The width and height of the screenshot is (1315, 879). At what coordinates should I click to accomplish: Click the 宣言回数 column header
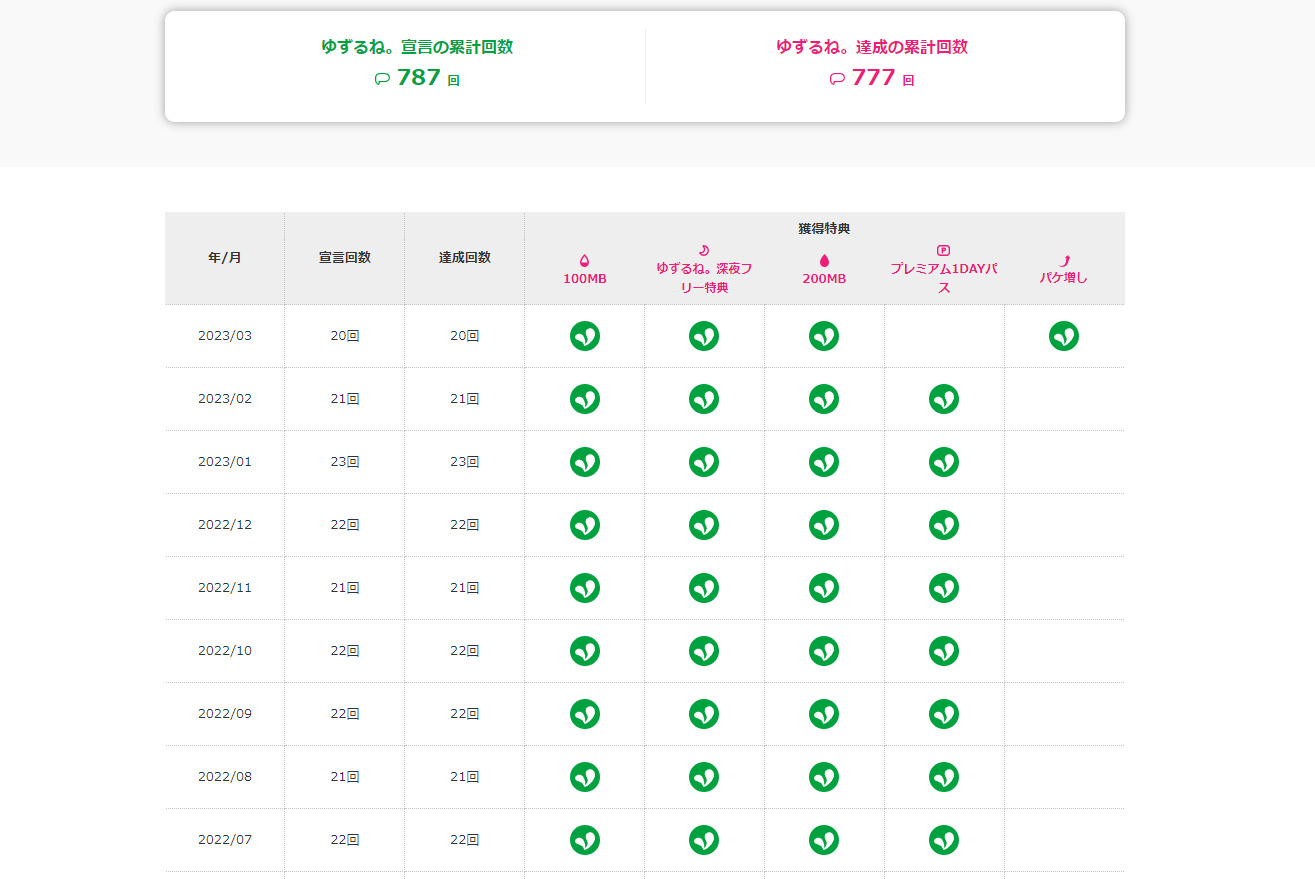[345, 258]
